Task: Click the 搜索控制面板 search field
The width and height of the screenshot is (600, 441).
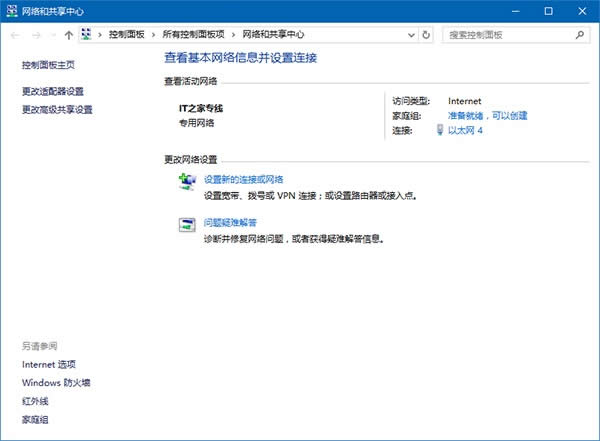Action: point(505,34)
